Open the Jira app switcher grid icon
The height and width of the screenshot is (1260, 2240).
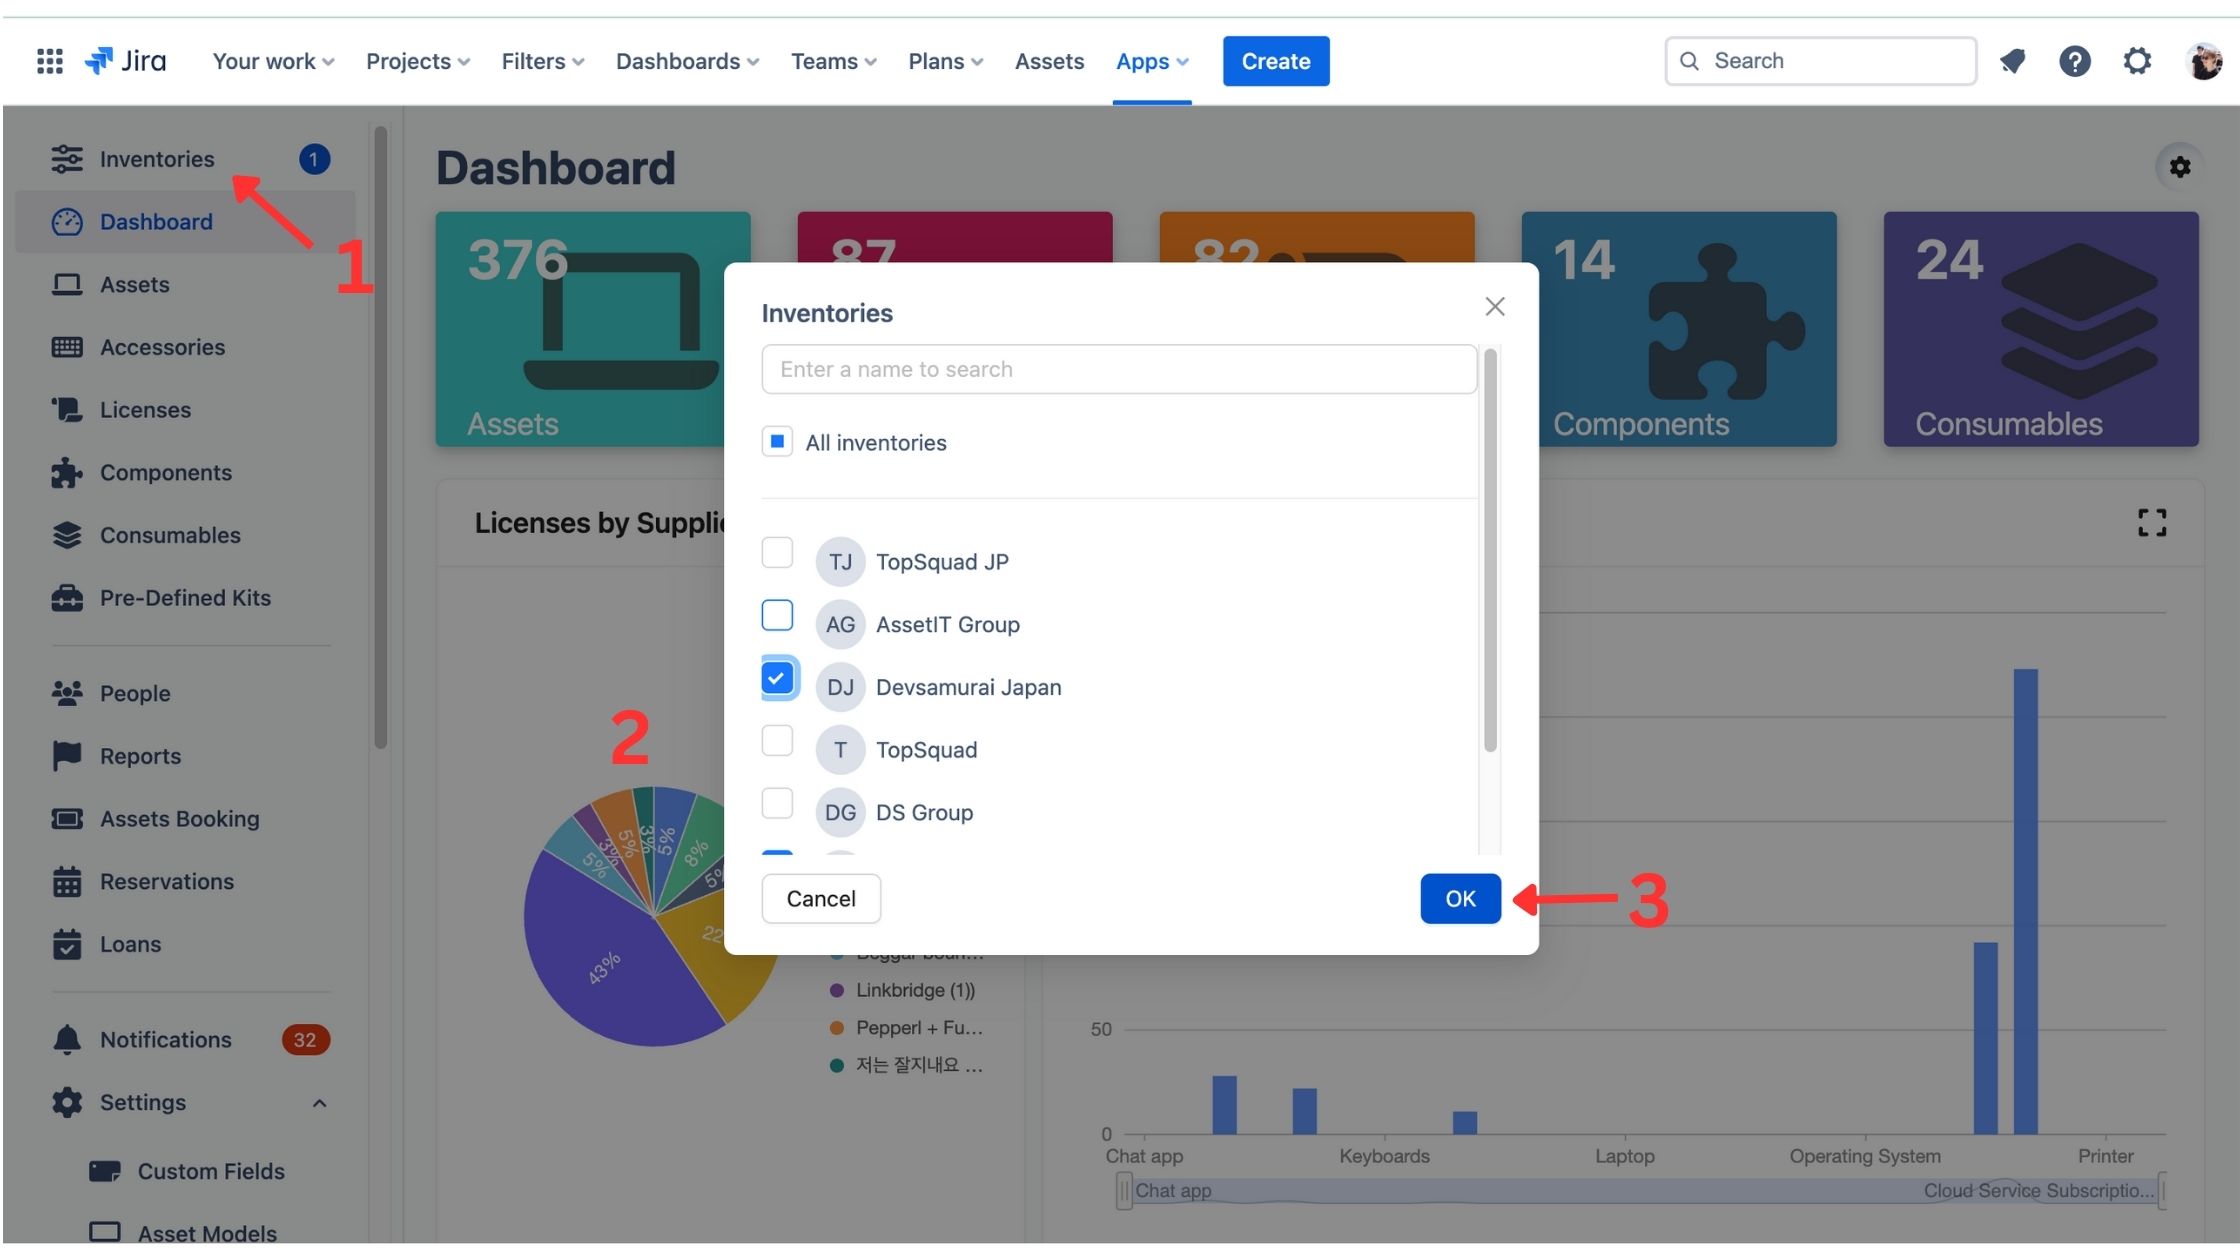tap(49, 61)
